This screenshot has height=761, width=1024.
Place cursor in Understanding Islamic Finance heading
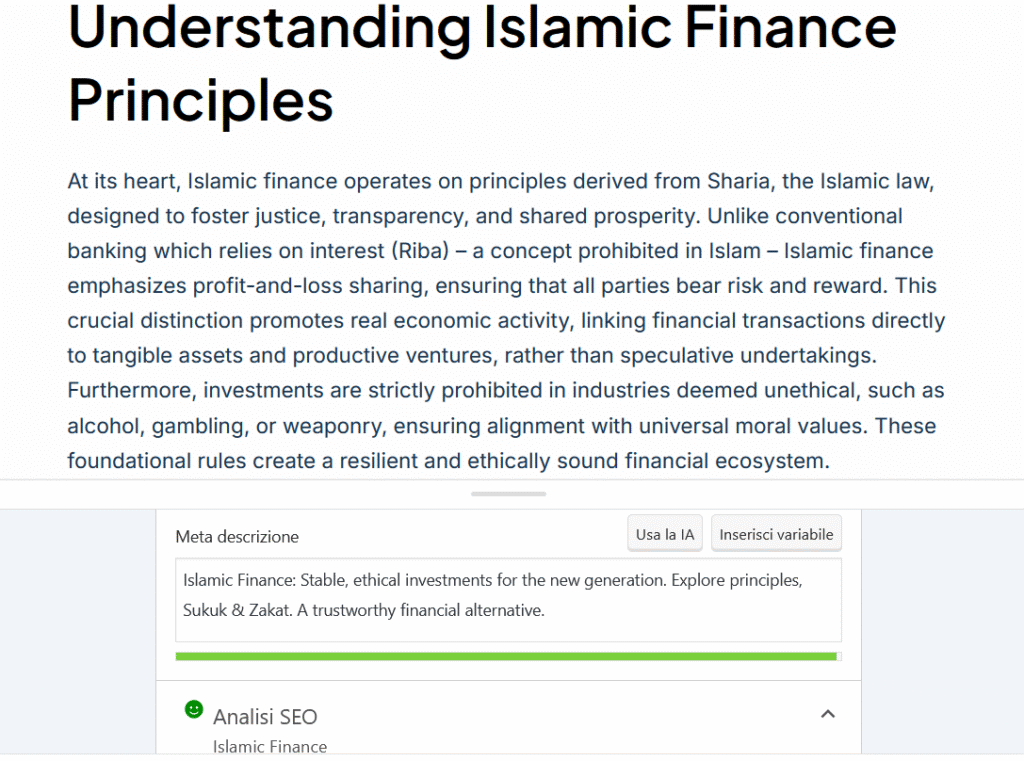[482, 27]
